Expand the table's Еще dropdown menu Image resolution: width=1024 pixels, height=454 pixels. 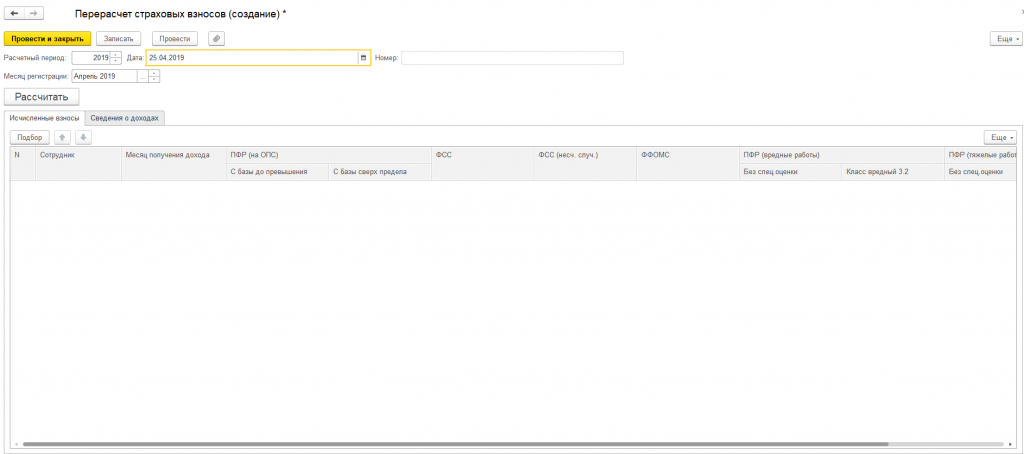click(1001, 137)
